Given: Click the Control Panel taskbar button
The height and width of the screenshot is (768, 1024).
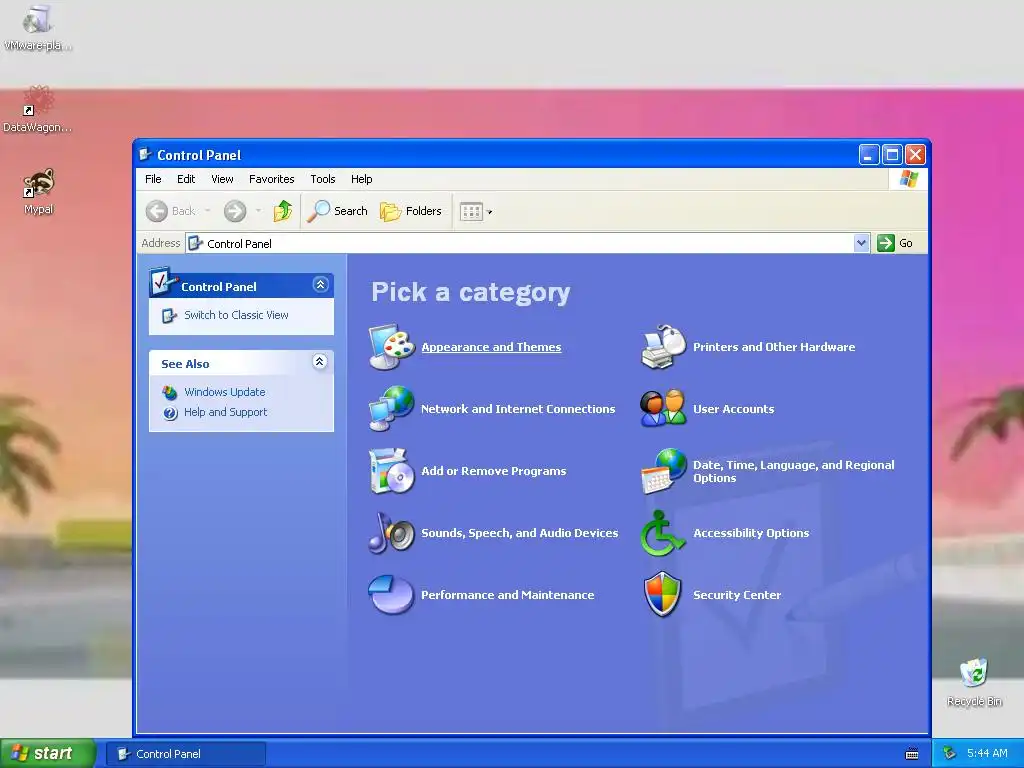Looking at the screenshot, I should pos(186,754).
